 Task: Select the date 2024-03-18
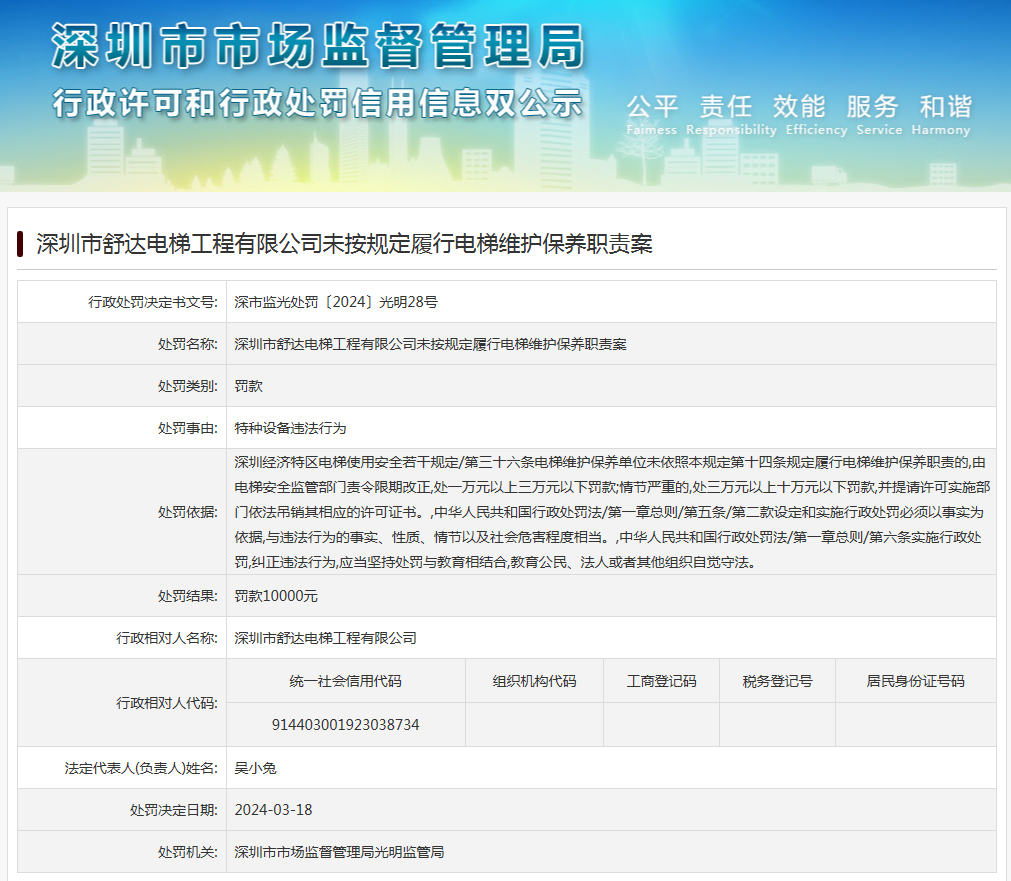pyautogui.click(x=273, y=810)
